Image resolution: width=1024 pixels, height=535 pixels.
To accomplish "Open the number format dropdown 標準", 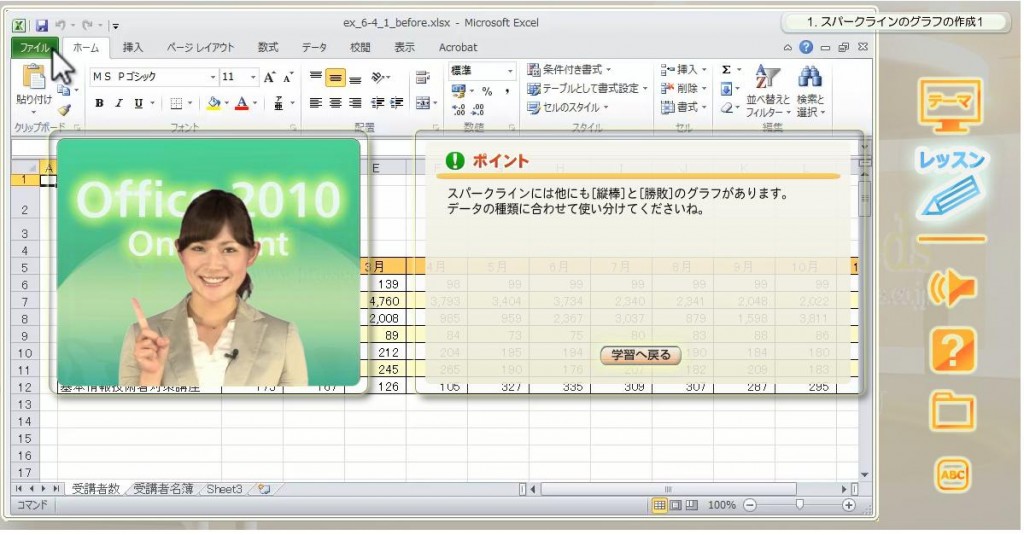I will (510, 71).
